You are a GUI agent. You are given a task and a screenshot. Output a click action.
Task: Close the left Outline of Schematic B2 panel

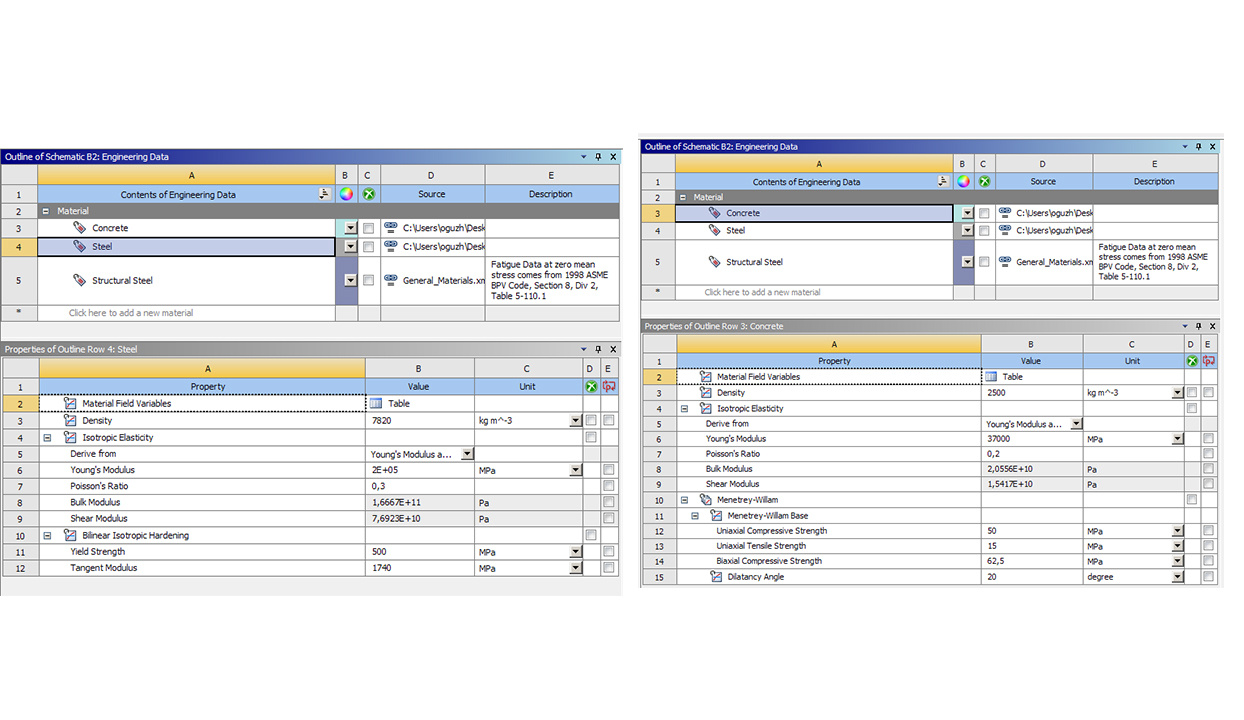point(612,157)
